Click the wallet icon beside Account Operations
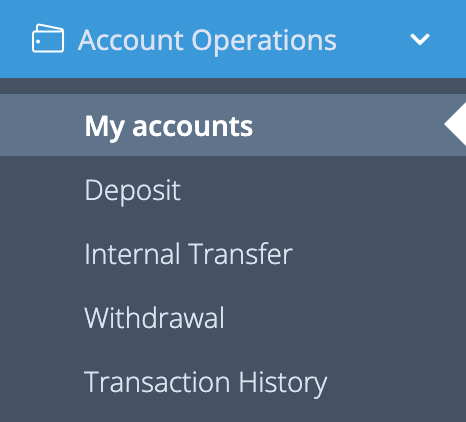Image resolution: width=466 pixels, height=422 pixels. tap(48, 38)
